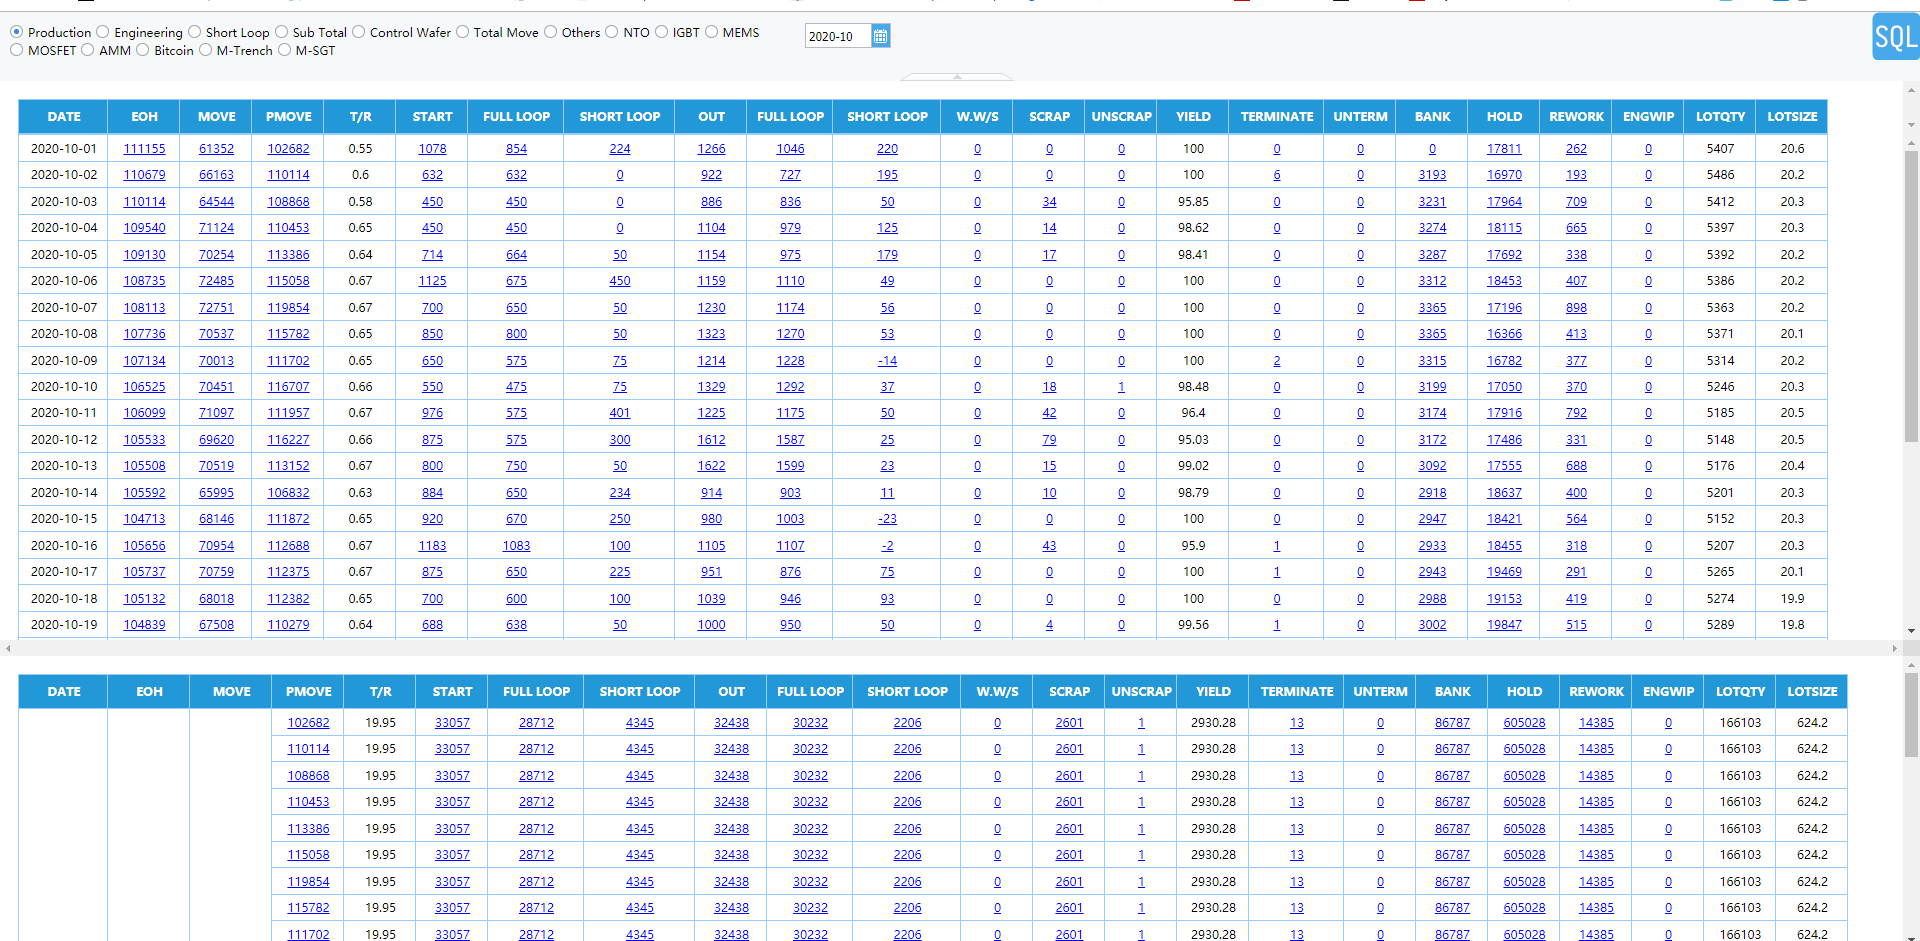Image resolution: width=1920 pixels, height=941 pixels.
Task: Choose the Short Loop radio option
Action: 195,32
